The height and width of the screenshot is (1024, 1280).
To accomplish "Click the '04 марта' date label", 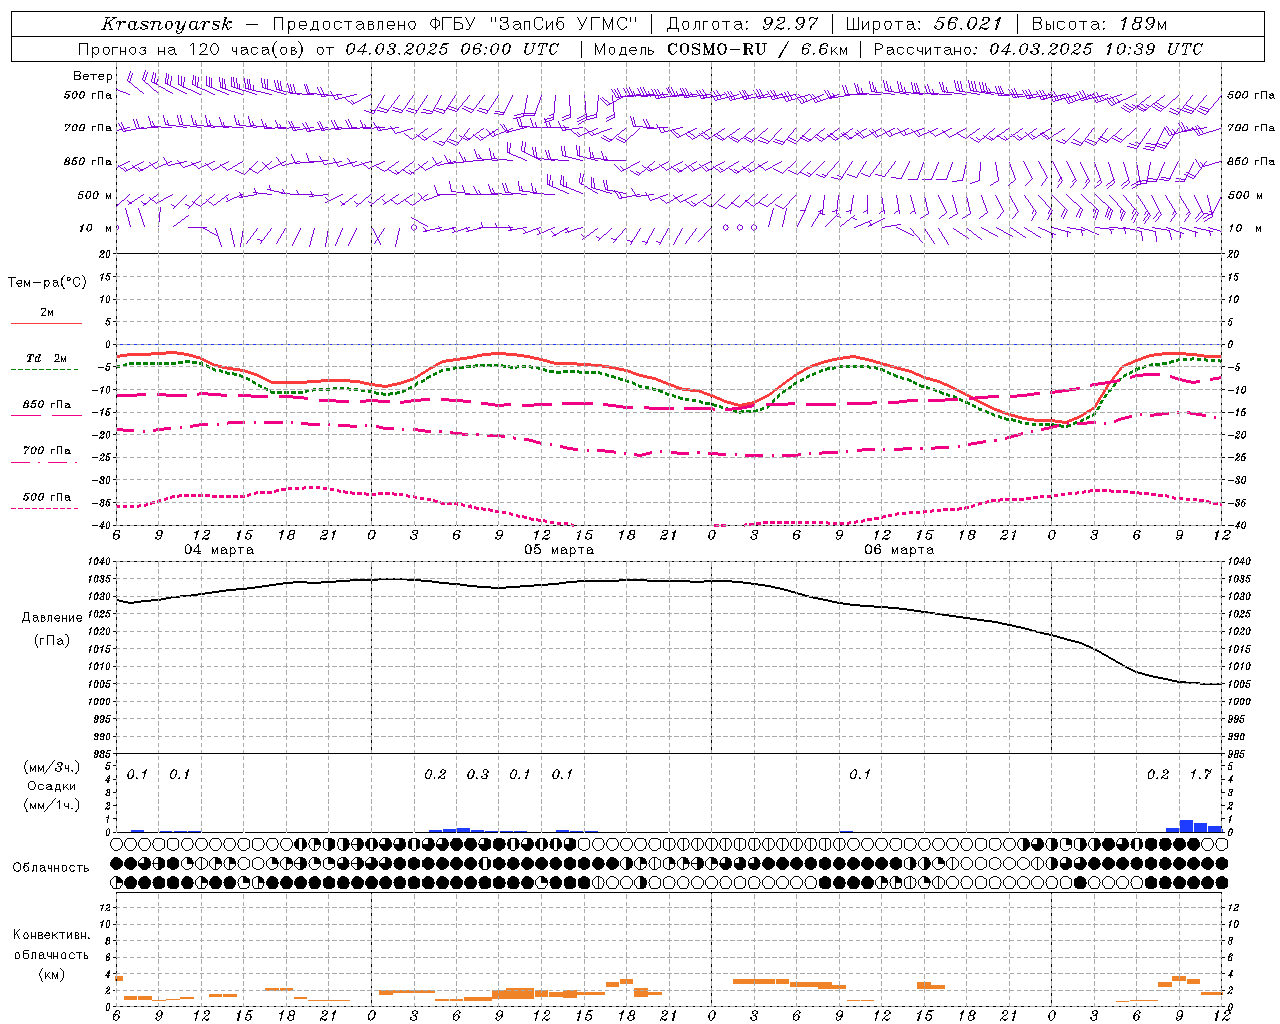I will pyautogui.click(x=219, y=549).
